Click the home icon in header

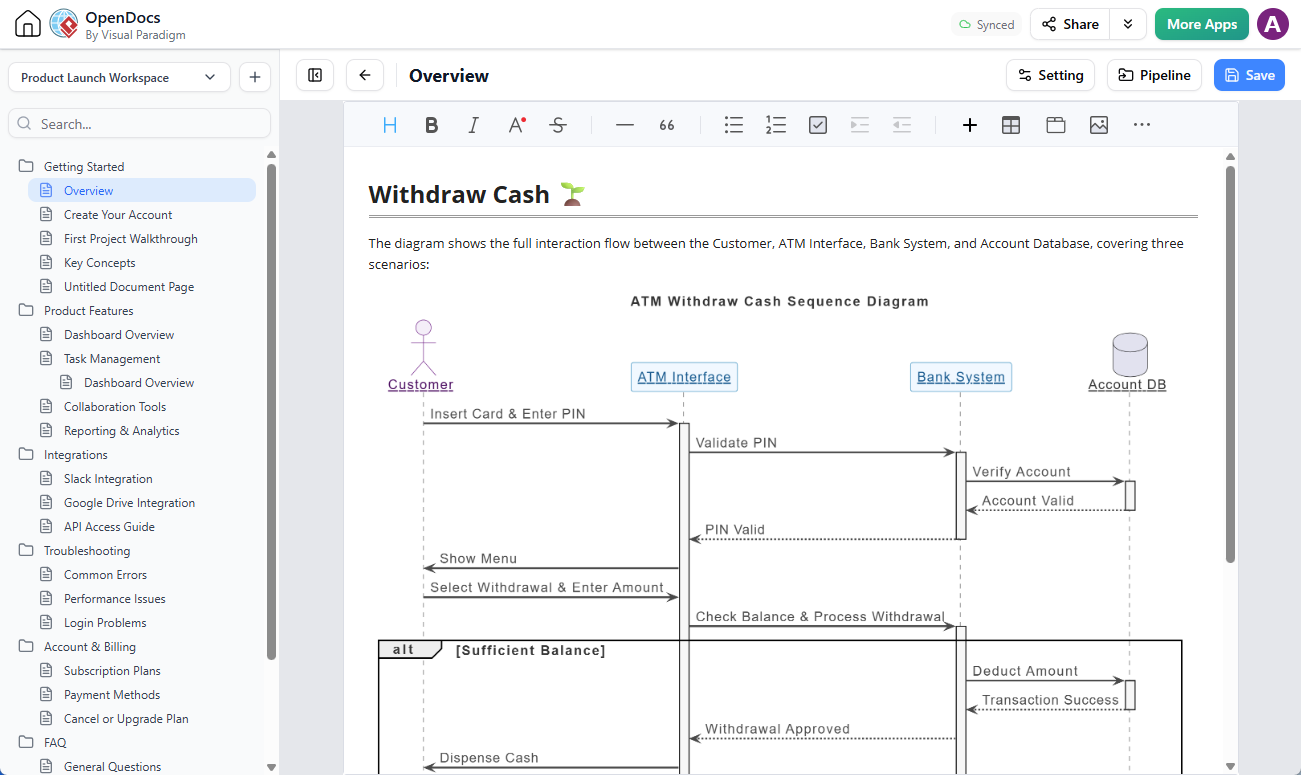pyautogui.click(x=28, y=24)
